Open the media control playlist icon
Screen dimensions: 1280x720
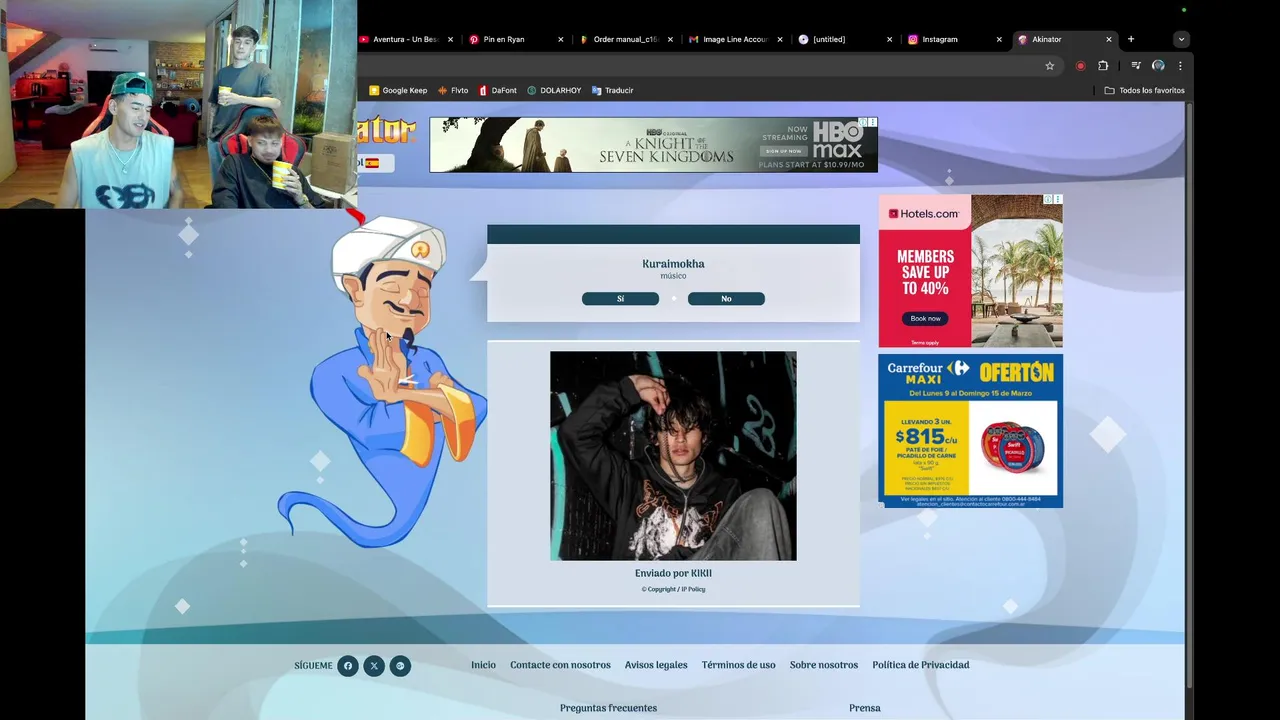point(1136,66)
